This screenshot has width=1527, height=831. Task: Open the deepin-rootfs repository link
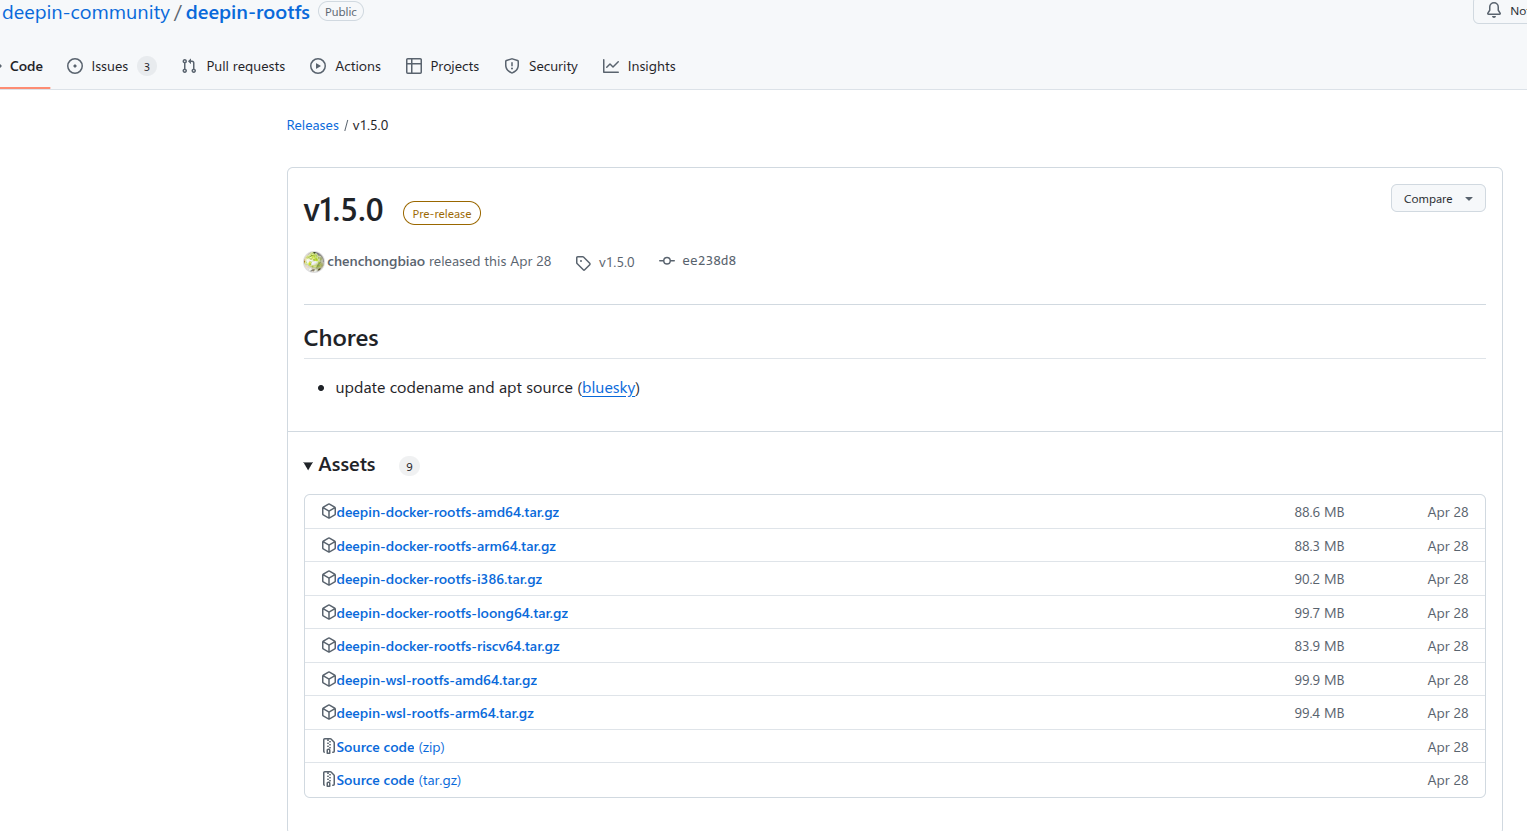(x=248, y=12)
